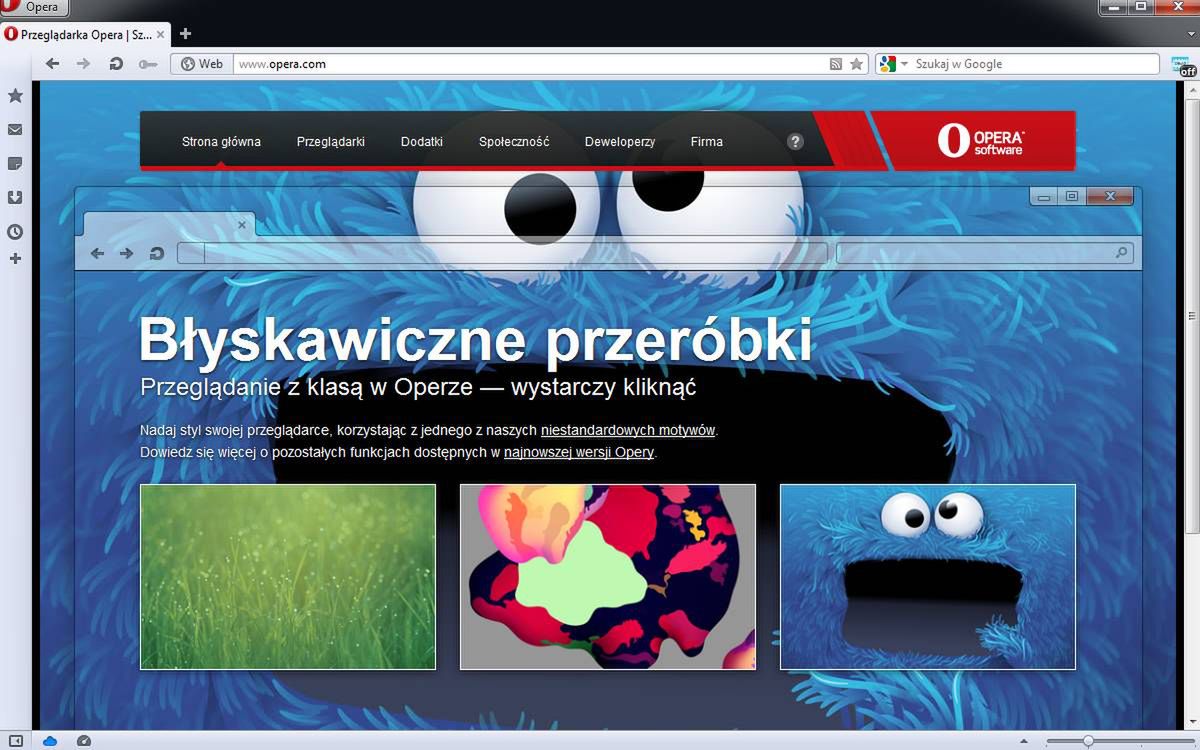Click the help question mark icon

pos(795,142)
